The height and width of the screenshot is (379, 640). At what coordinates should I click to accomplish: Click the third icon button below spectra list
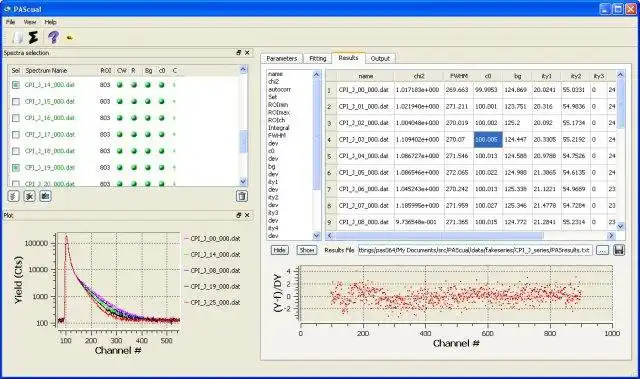pos(45,196)
